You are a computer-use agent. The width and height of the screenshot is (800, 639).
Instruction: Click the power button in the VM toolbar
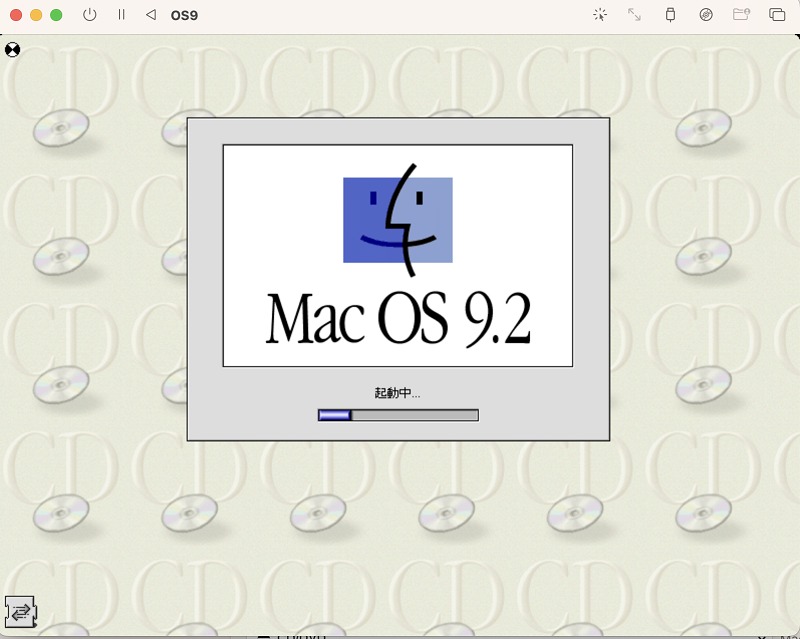[x=89, y=15]
